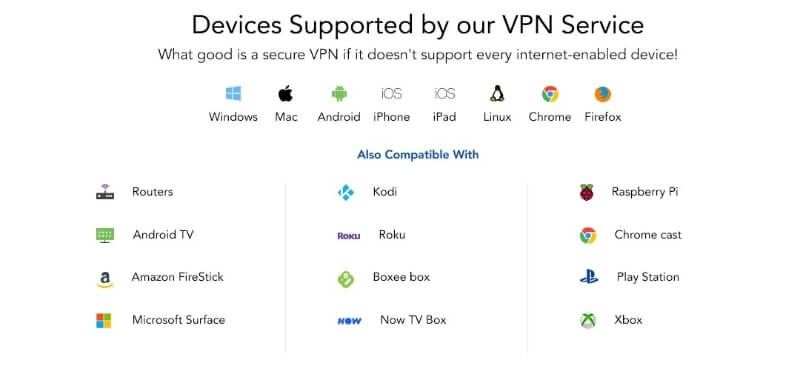Click the Amazon FireStick logo icon

(x=105, y=279)
